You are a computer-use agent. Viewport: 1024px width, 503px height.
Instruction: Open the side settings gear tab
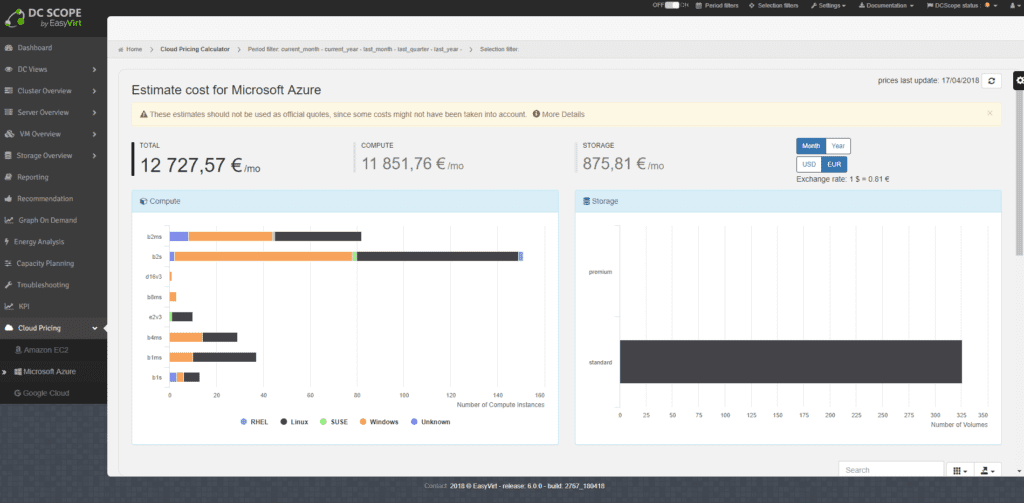[1019, 80]
